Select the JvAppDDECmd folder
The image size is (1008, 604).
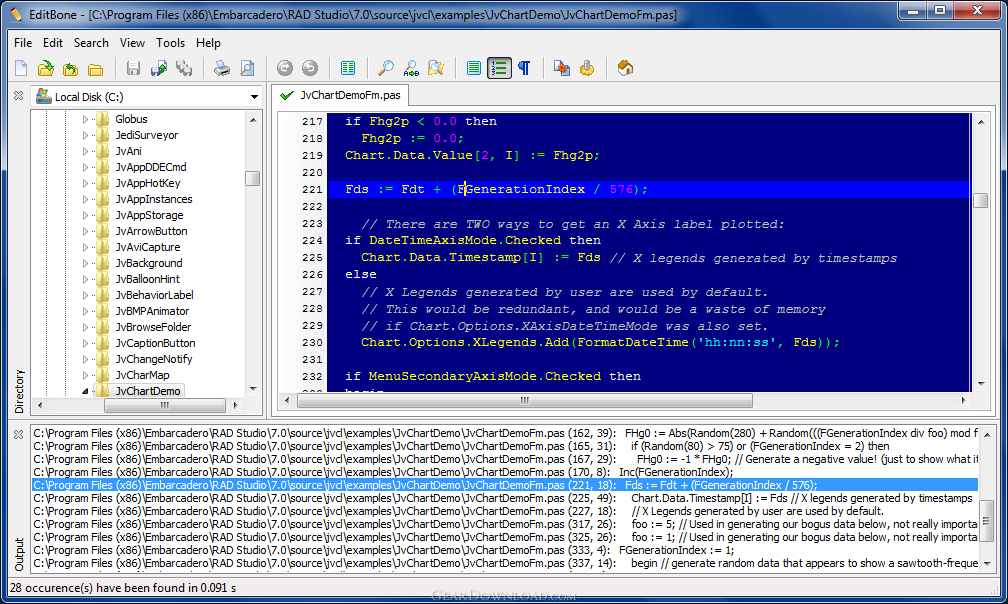(150, 167)
